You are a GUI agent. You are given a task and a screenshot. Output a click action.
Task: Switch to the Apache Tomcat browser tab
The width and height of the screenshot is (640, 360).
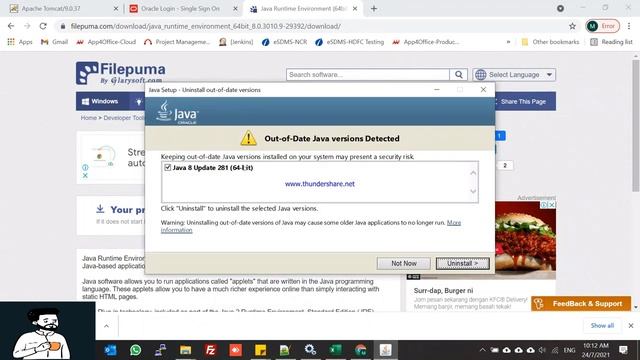tap(64, 9)
